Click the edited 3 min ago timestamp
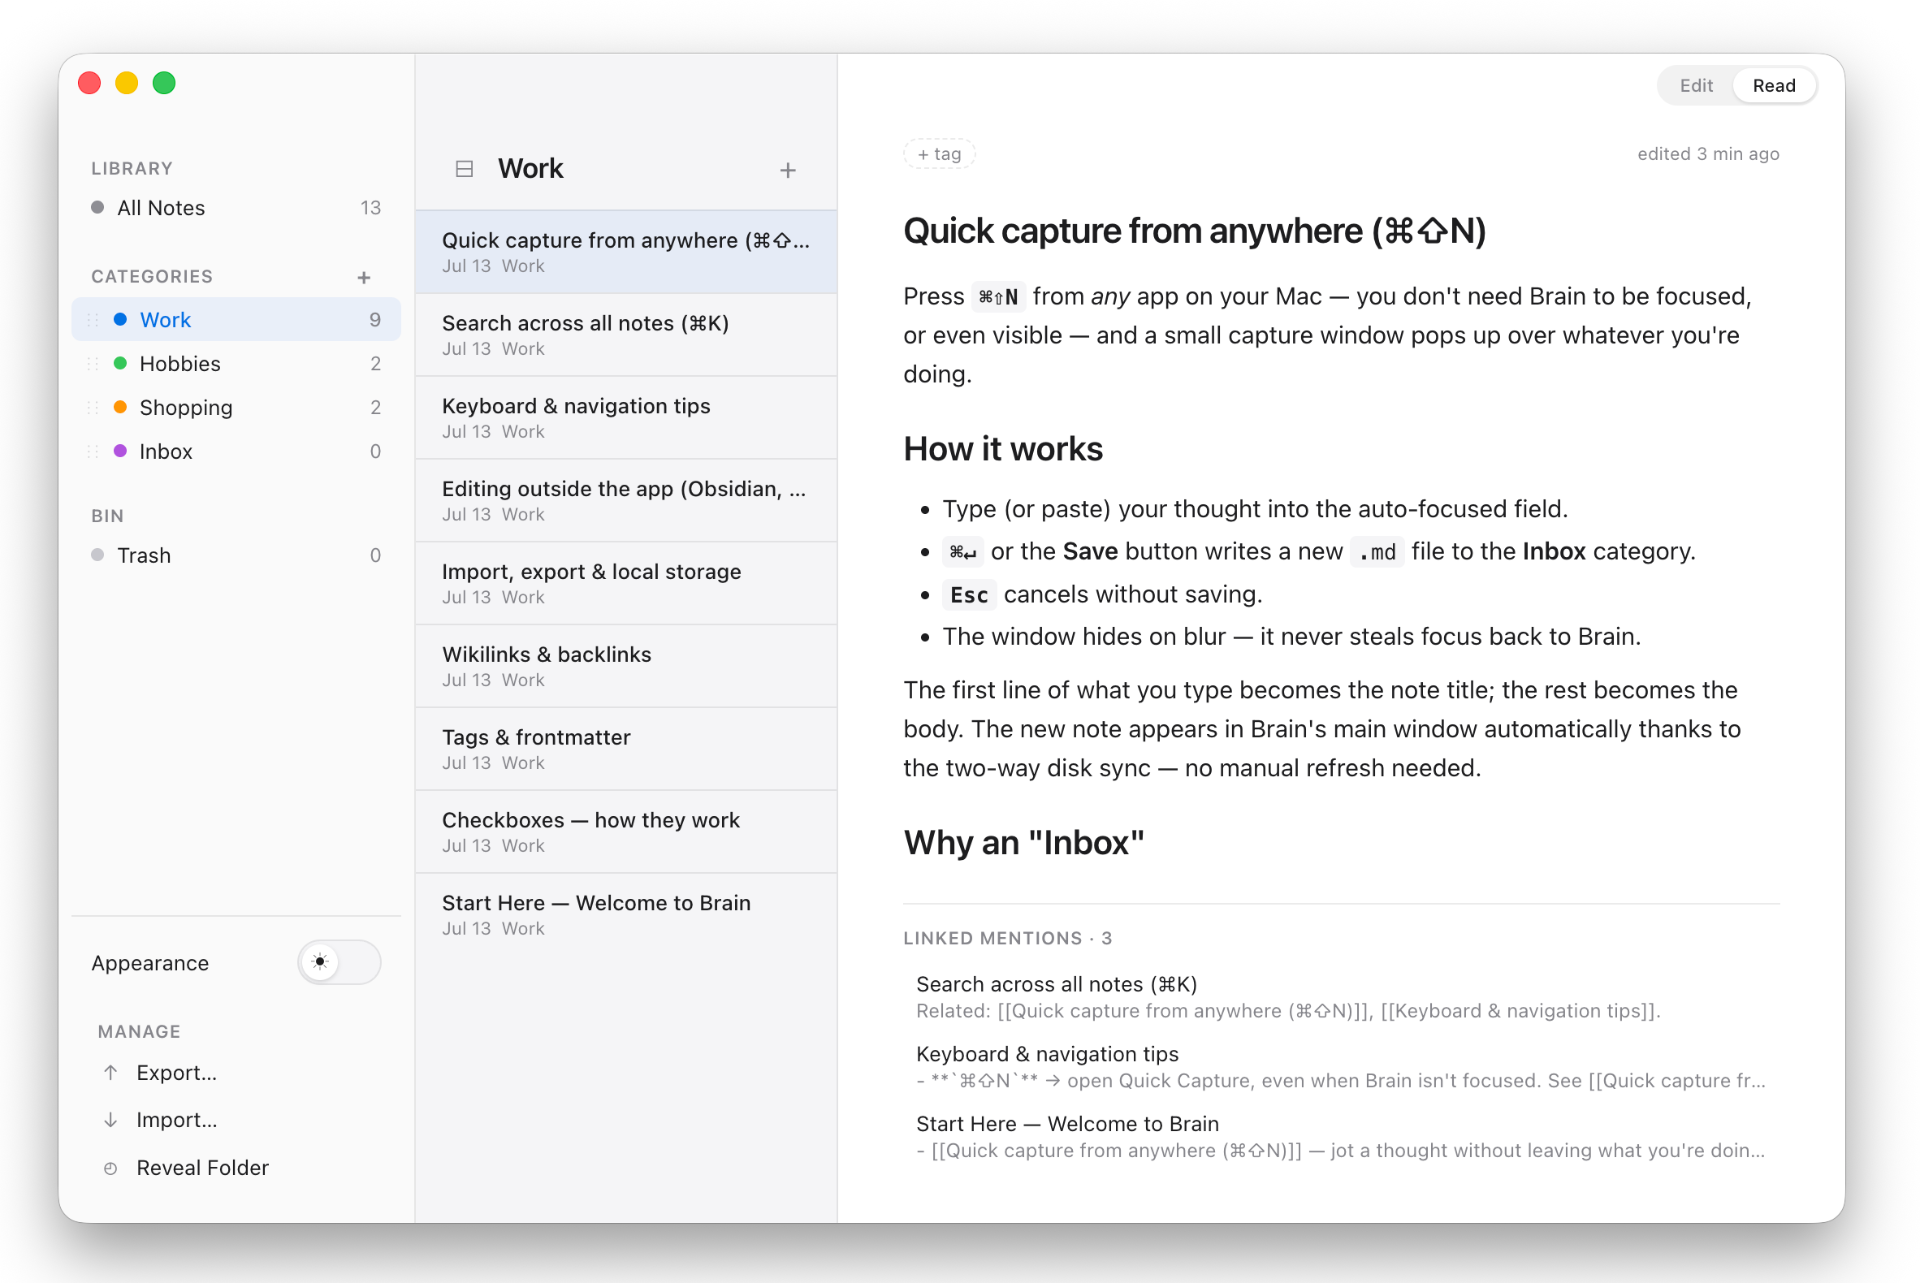 pos(1708,154)
